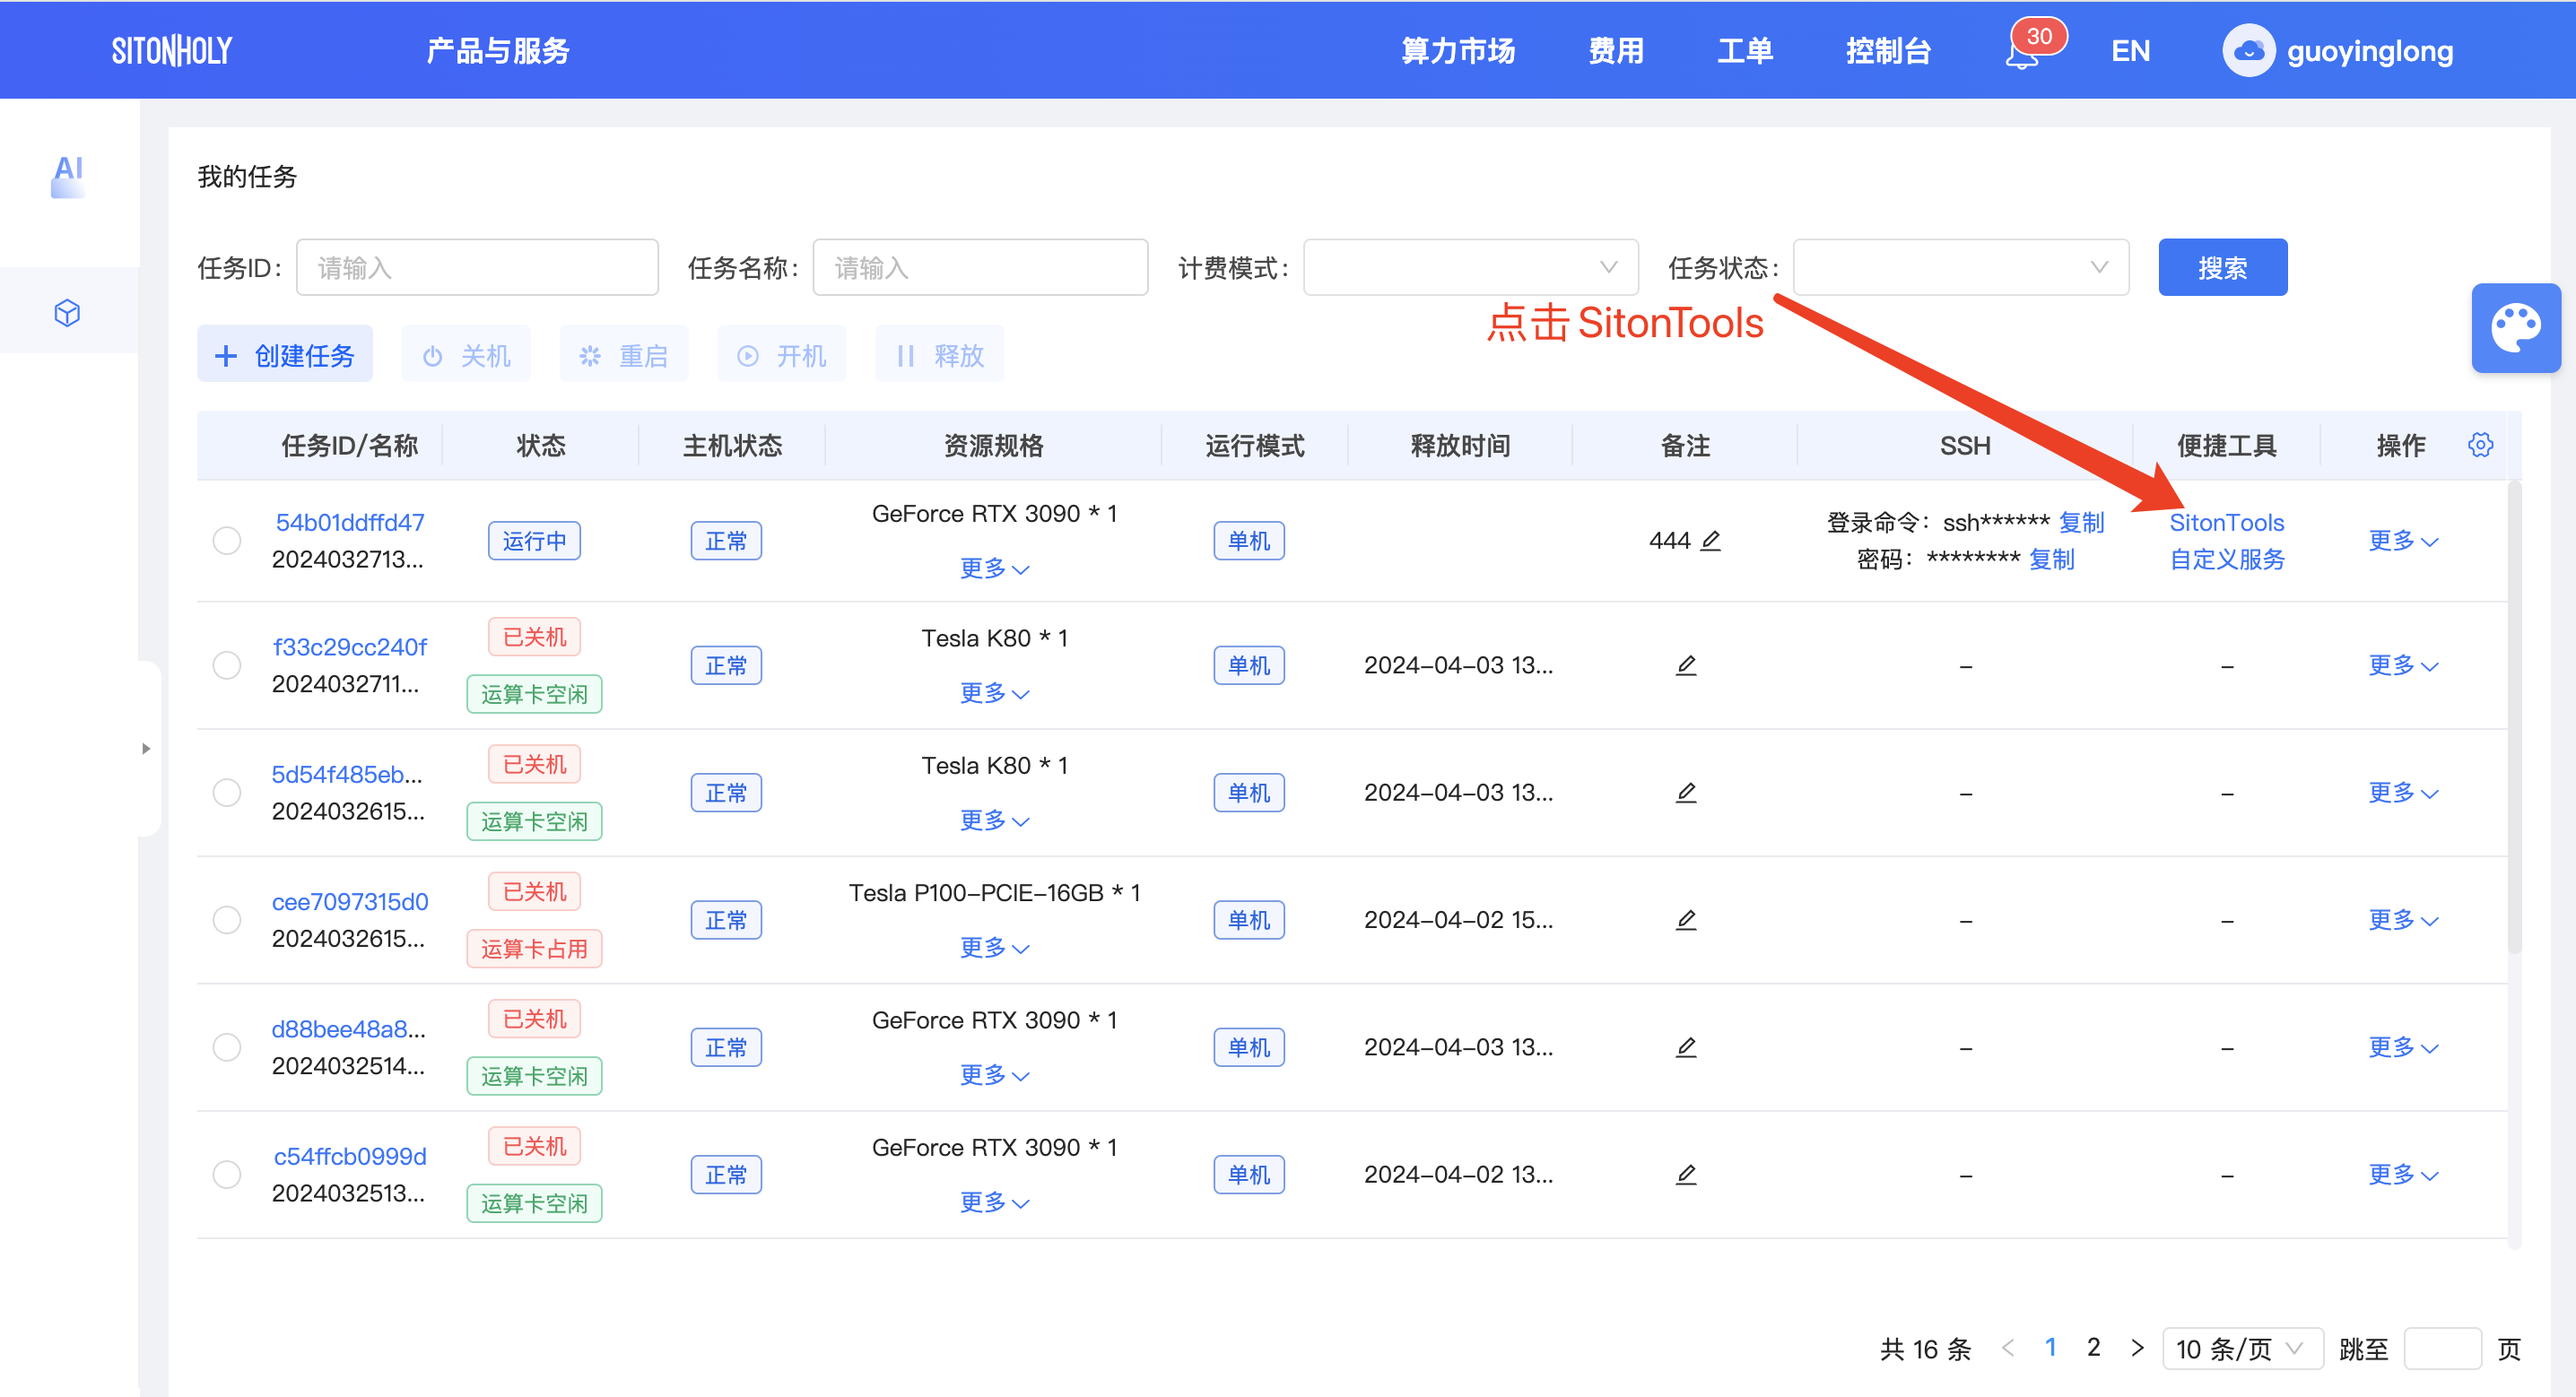This screenshot has width=2576, height=1397.
Task: Edit remark for task f33c29cc240f
Action: pos(1686,665)
